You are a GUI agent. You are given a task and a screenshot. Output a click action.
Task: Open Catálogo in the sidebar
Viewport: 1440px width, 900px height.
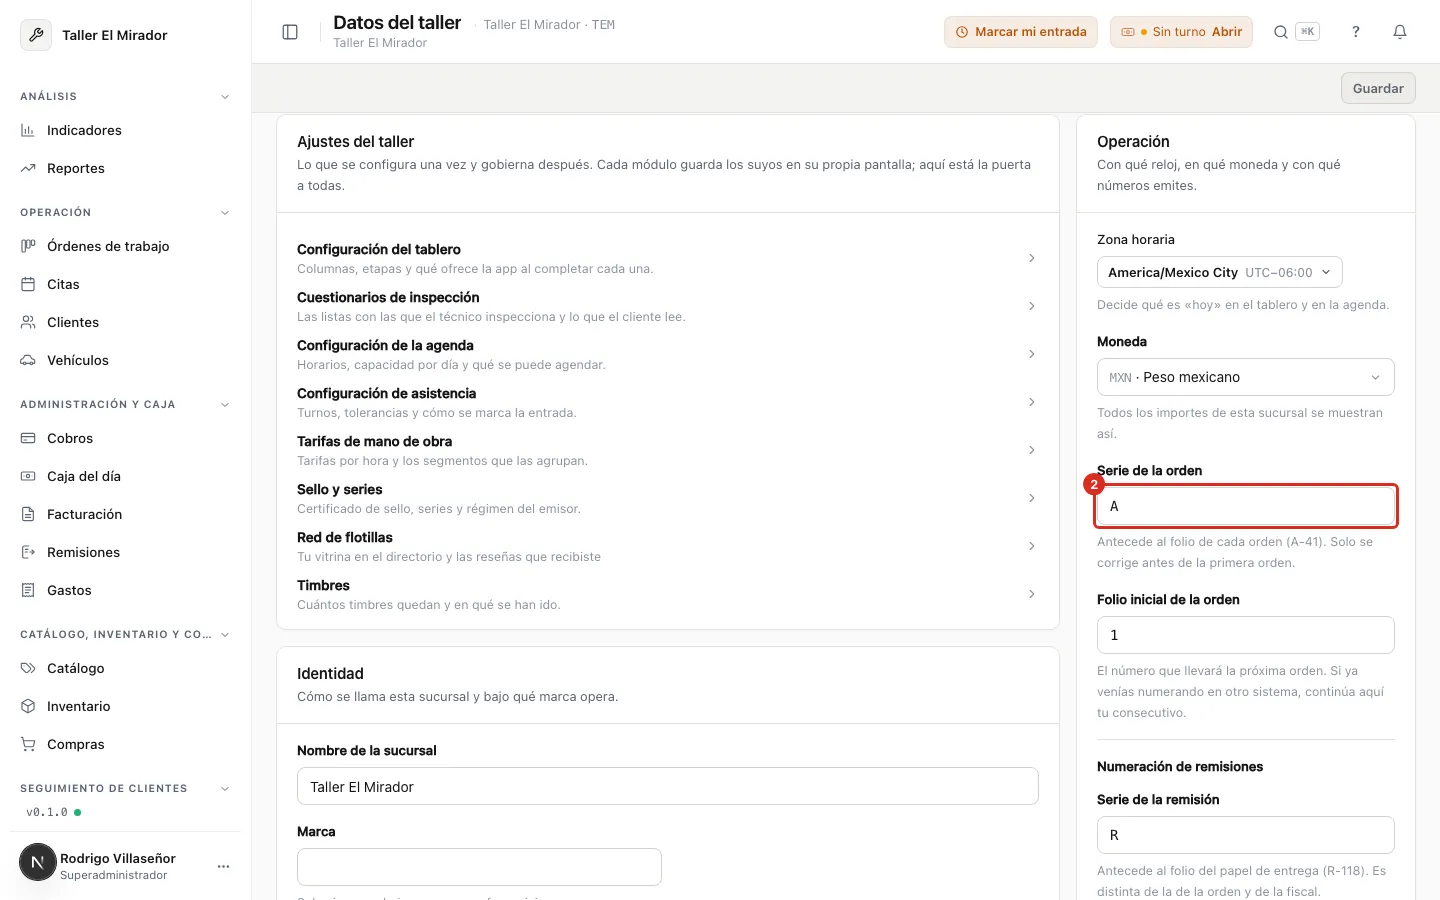[x=125, y=668]
